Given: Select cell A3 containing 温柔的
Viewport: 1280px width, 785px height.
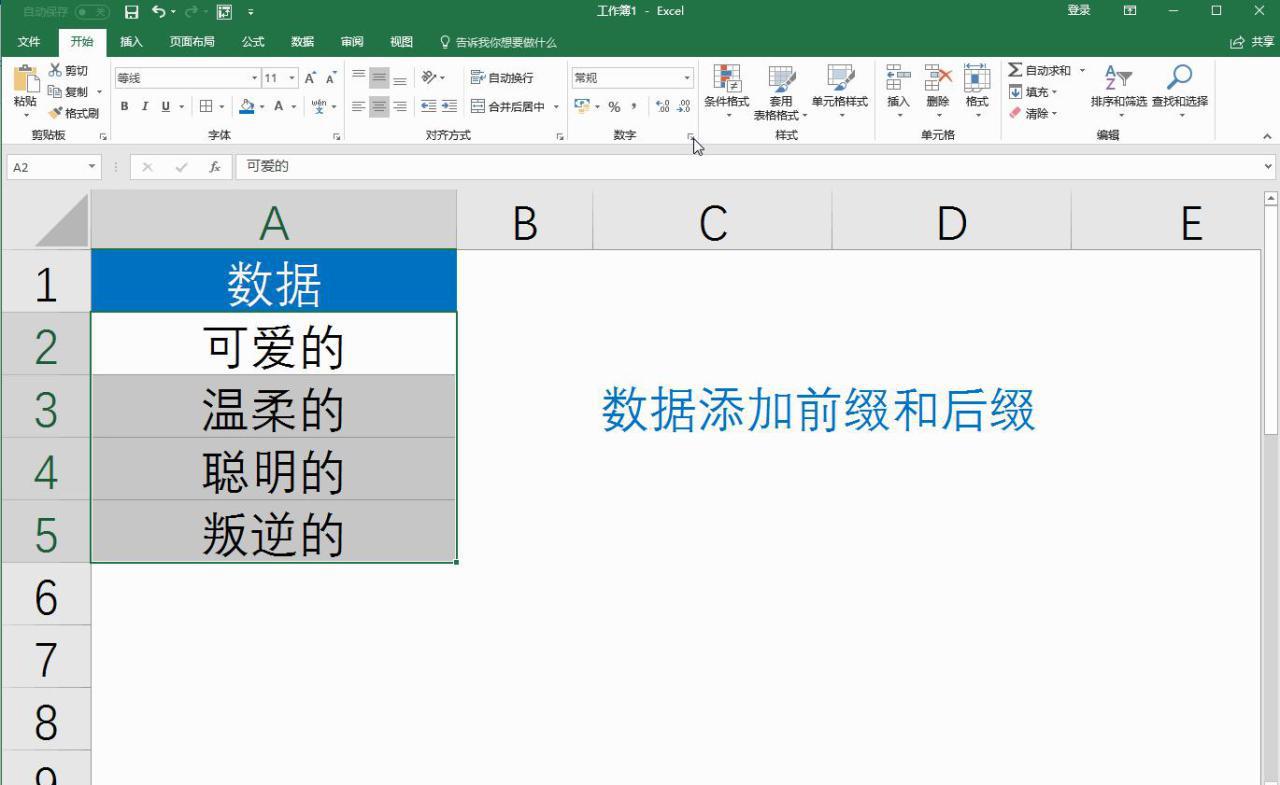Looking at the screenshot, I should tap(273, 407).
